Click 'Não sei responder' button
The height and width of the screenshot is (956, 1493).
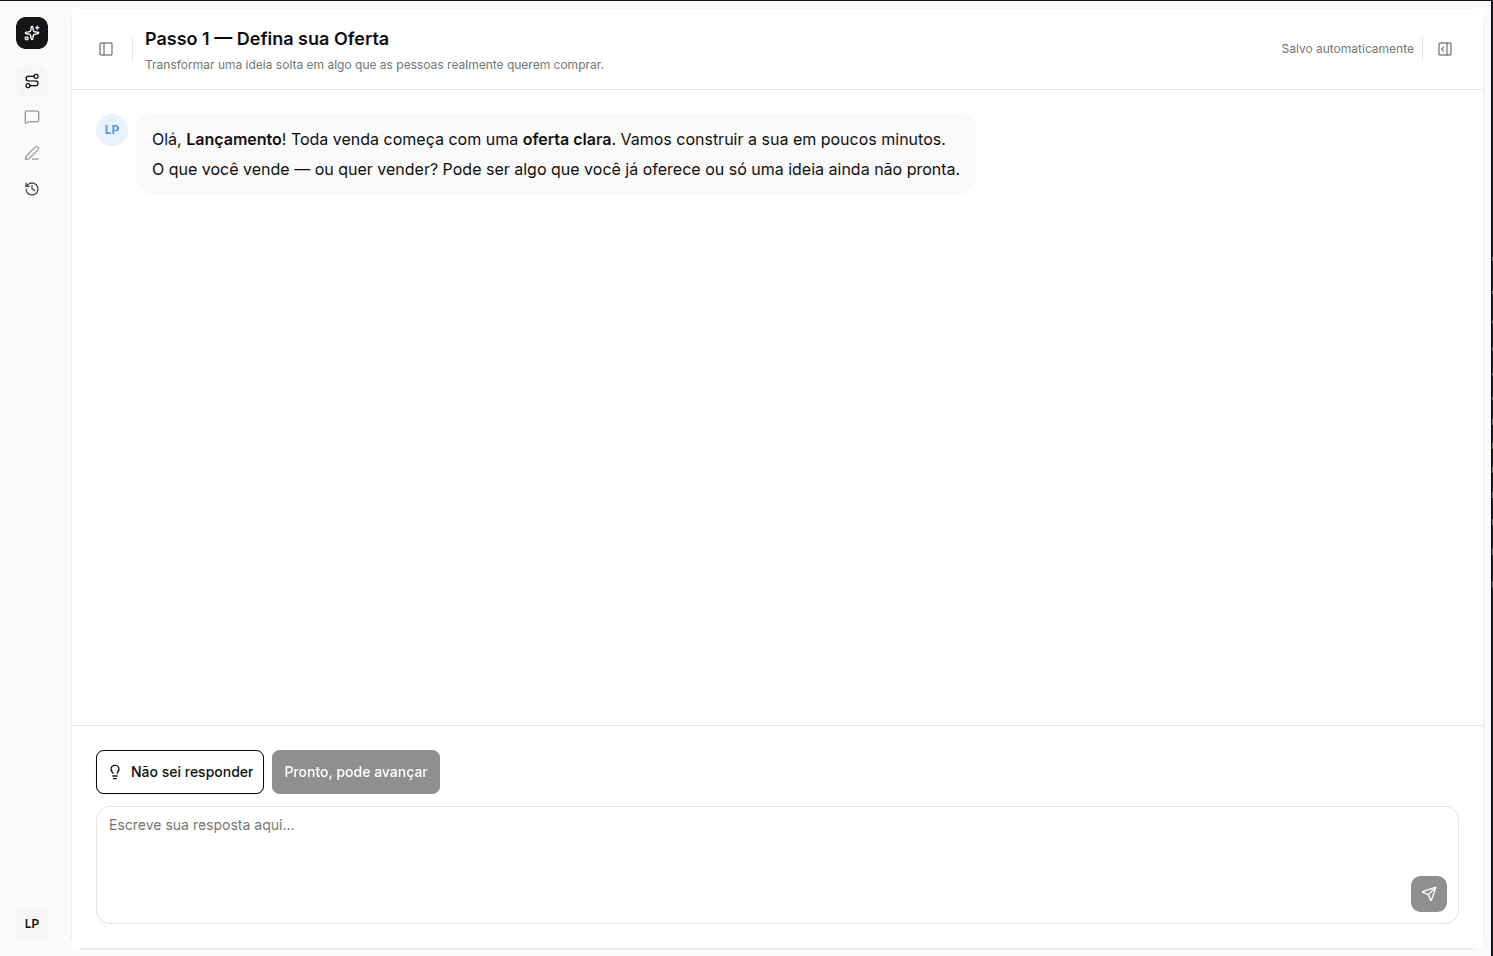[x=180, y=772]
